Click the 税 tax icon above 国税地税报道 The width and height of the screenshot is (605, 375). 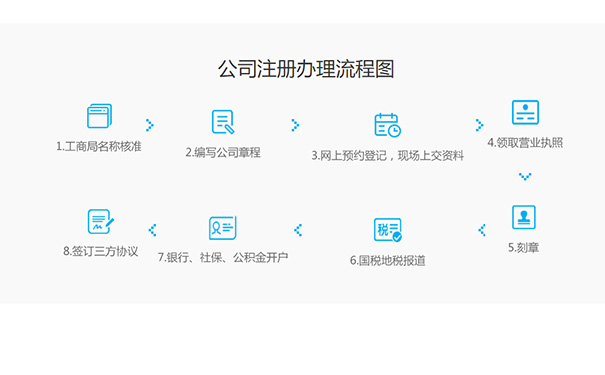click(x=388, y=230)
